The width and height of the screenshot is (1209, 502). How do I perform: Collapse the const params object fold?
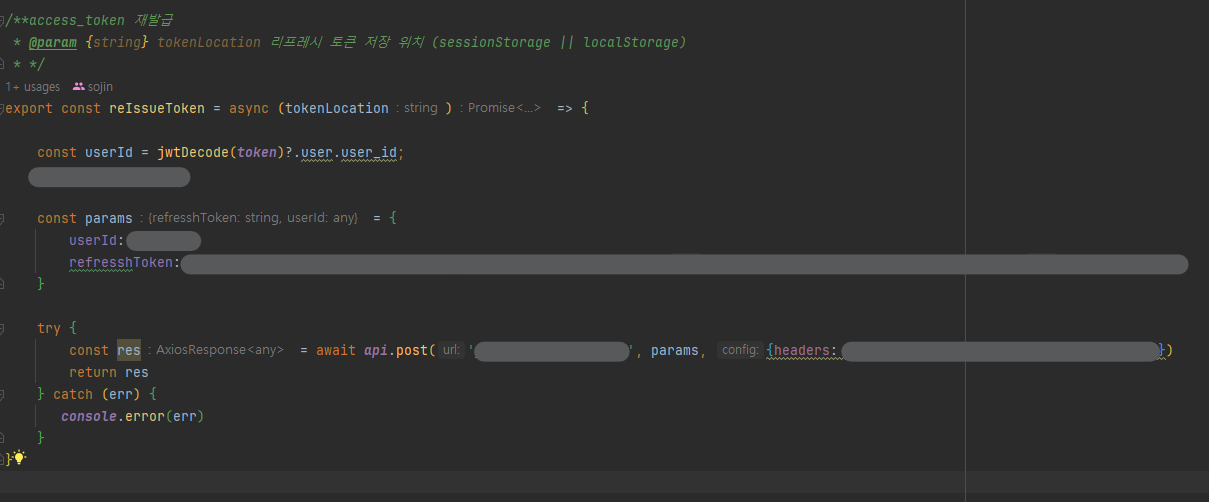(2, 218)
